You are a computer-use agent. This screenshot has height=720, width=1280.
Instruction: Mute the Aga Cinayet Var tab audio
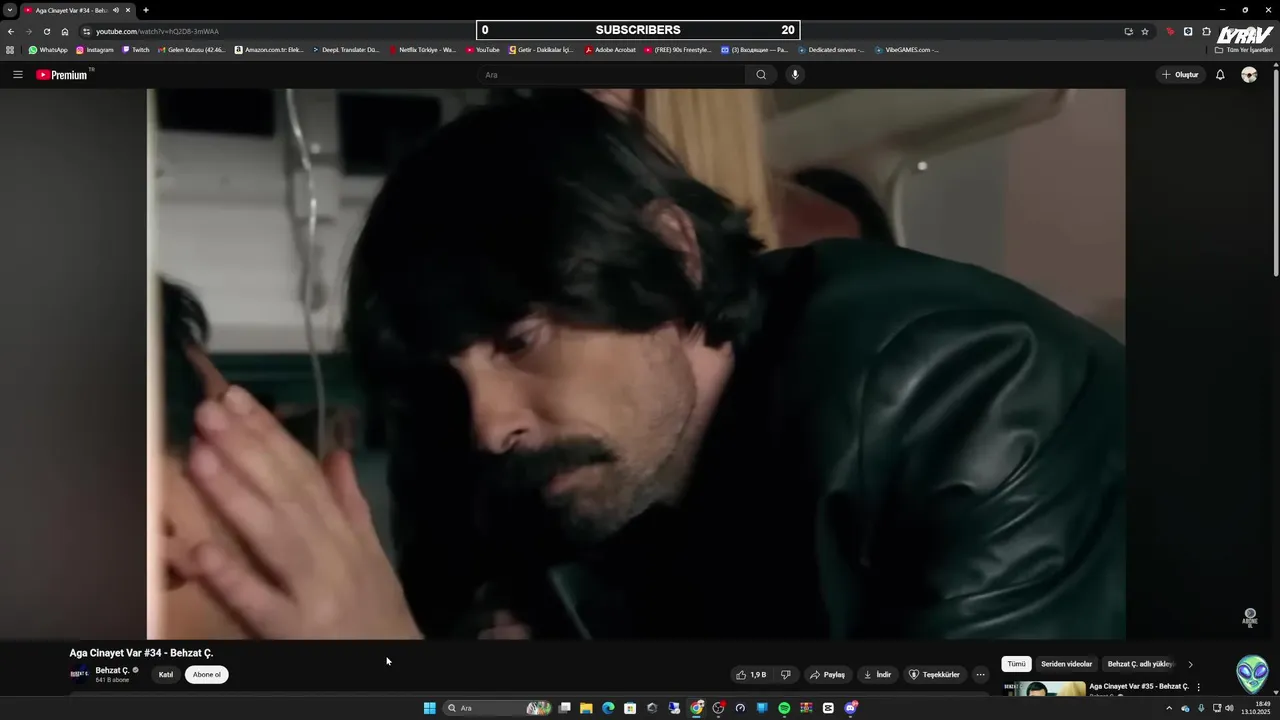(x=116, y=10)
